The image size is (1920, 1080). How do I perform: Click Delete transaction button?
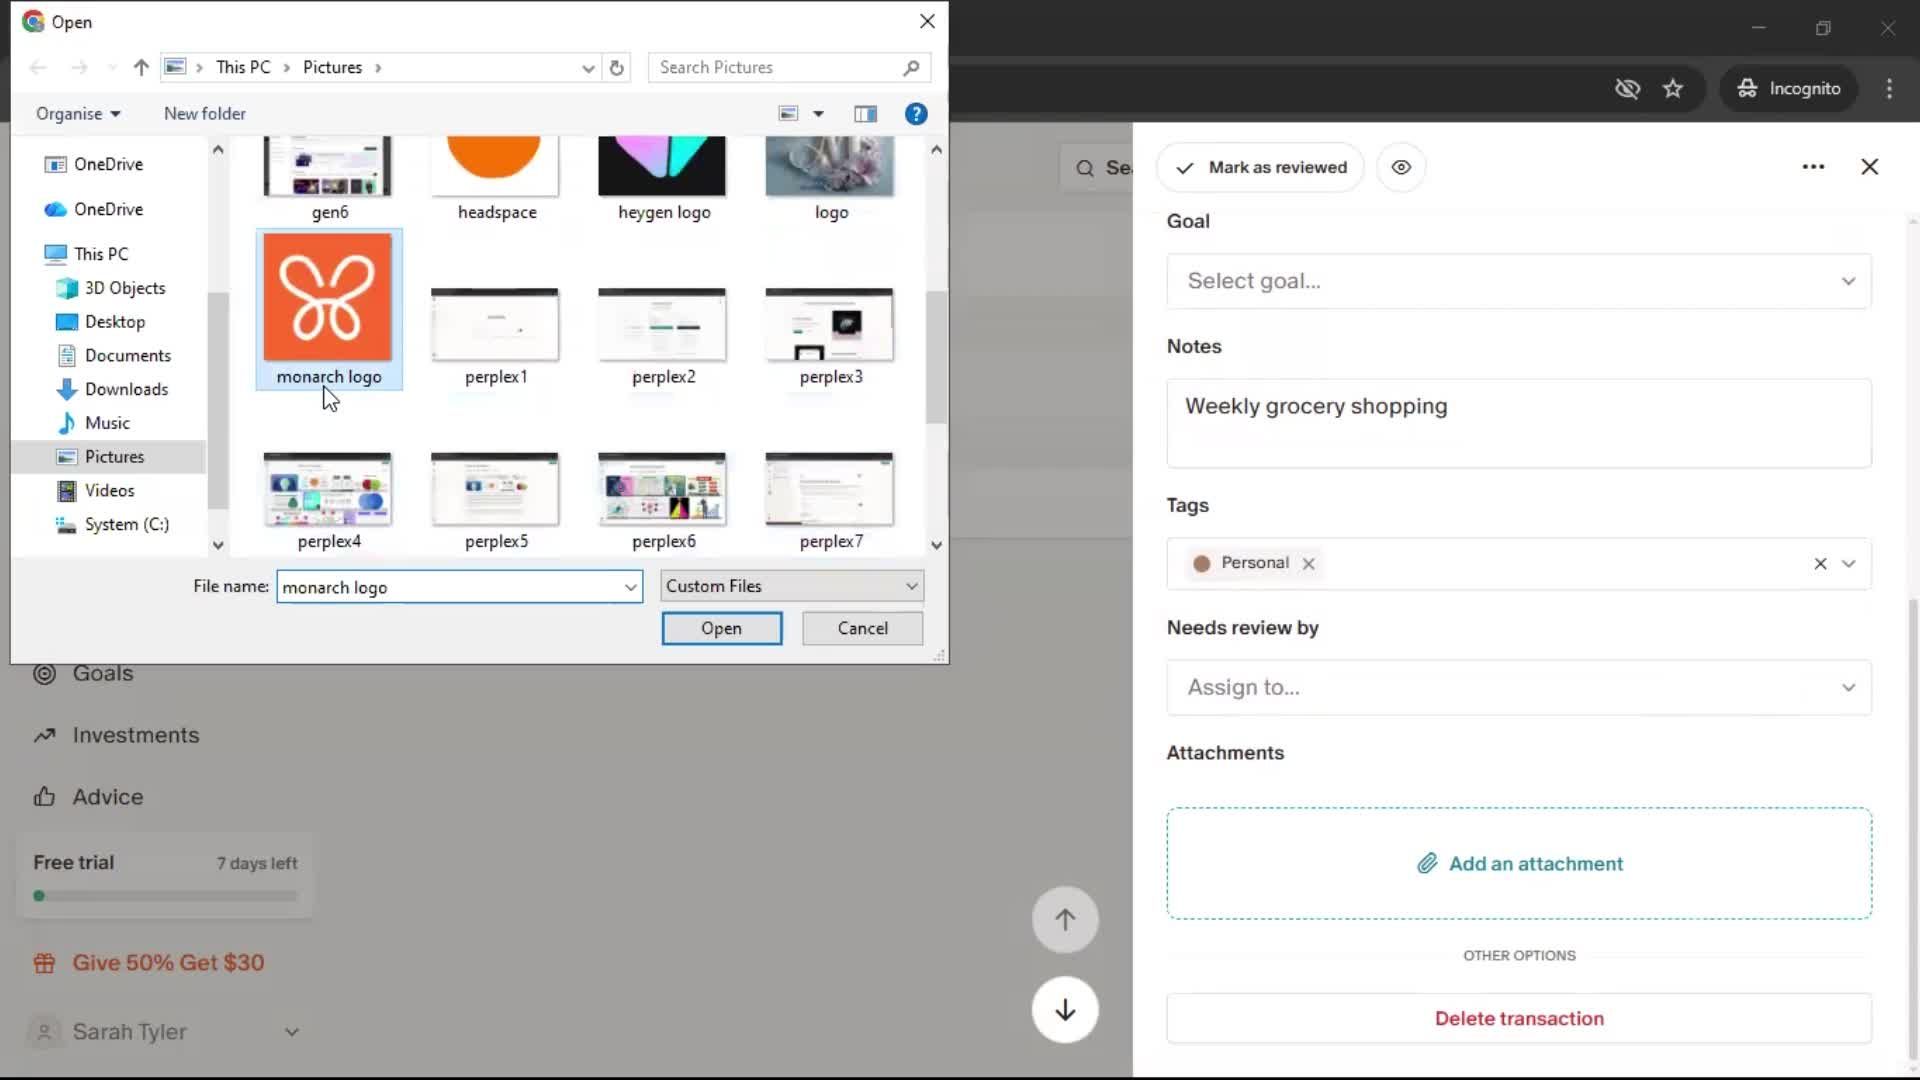[x=1518, y=1018]
